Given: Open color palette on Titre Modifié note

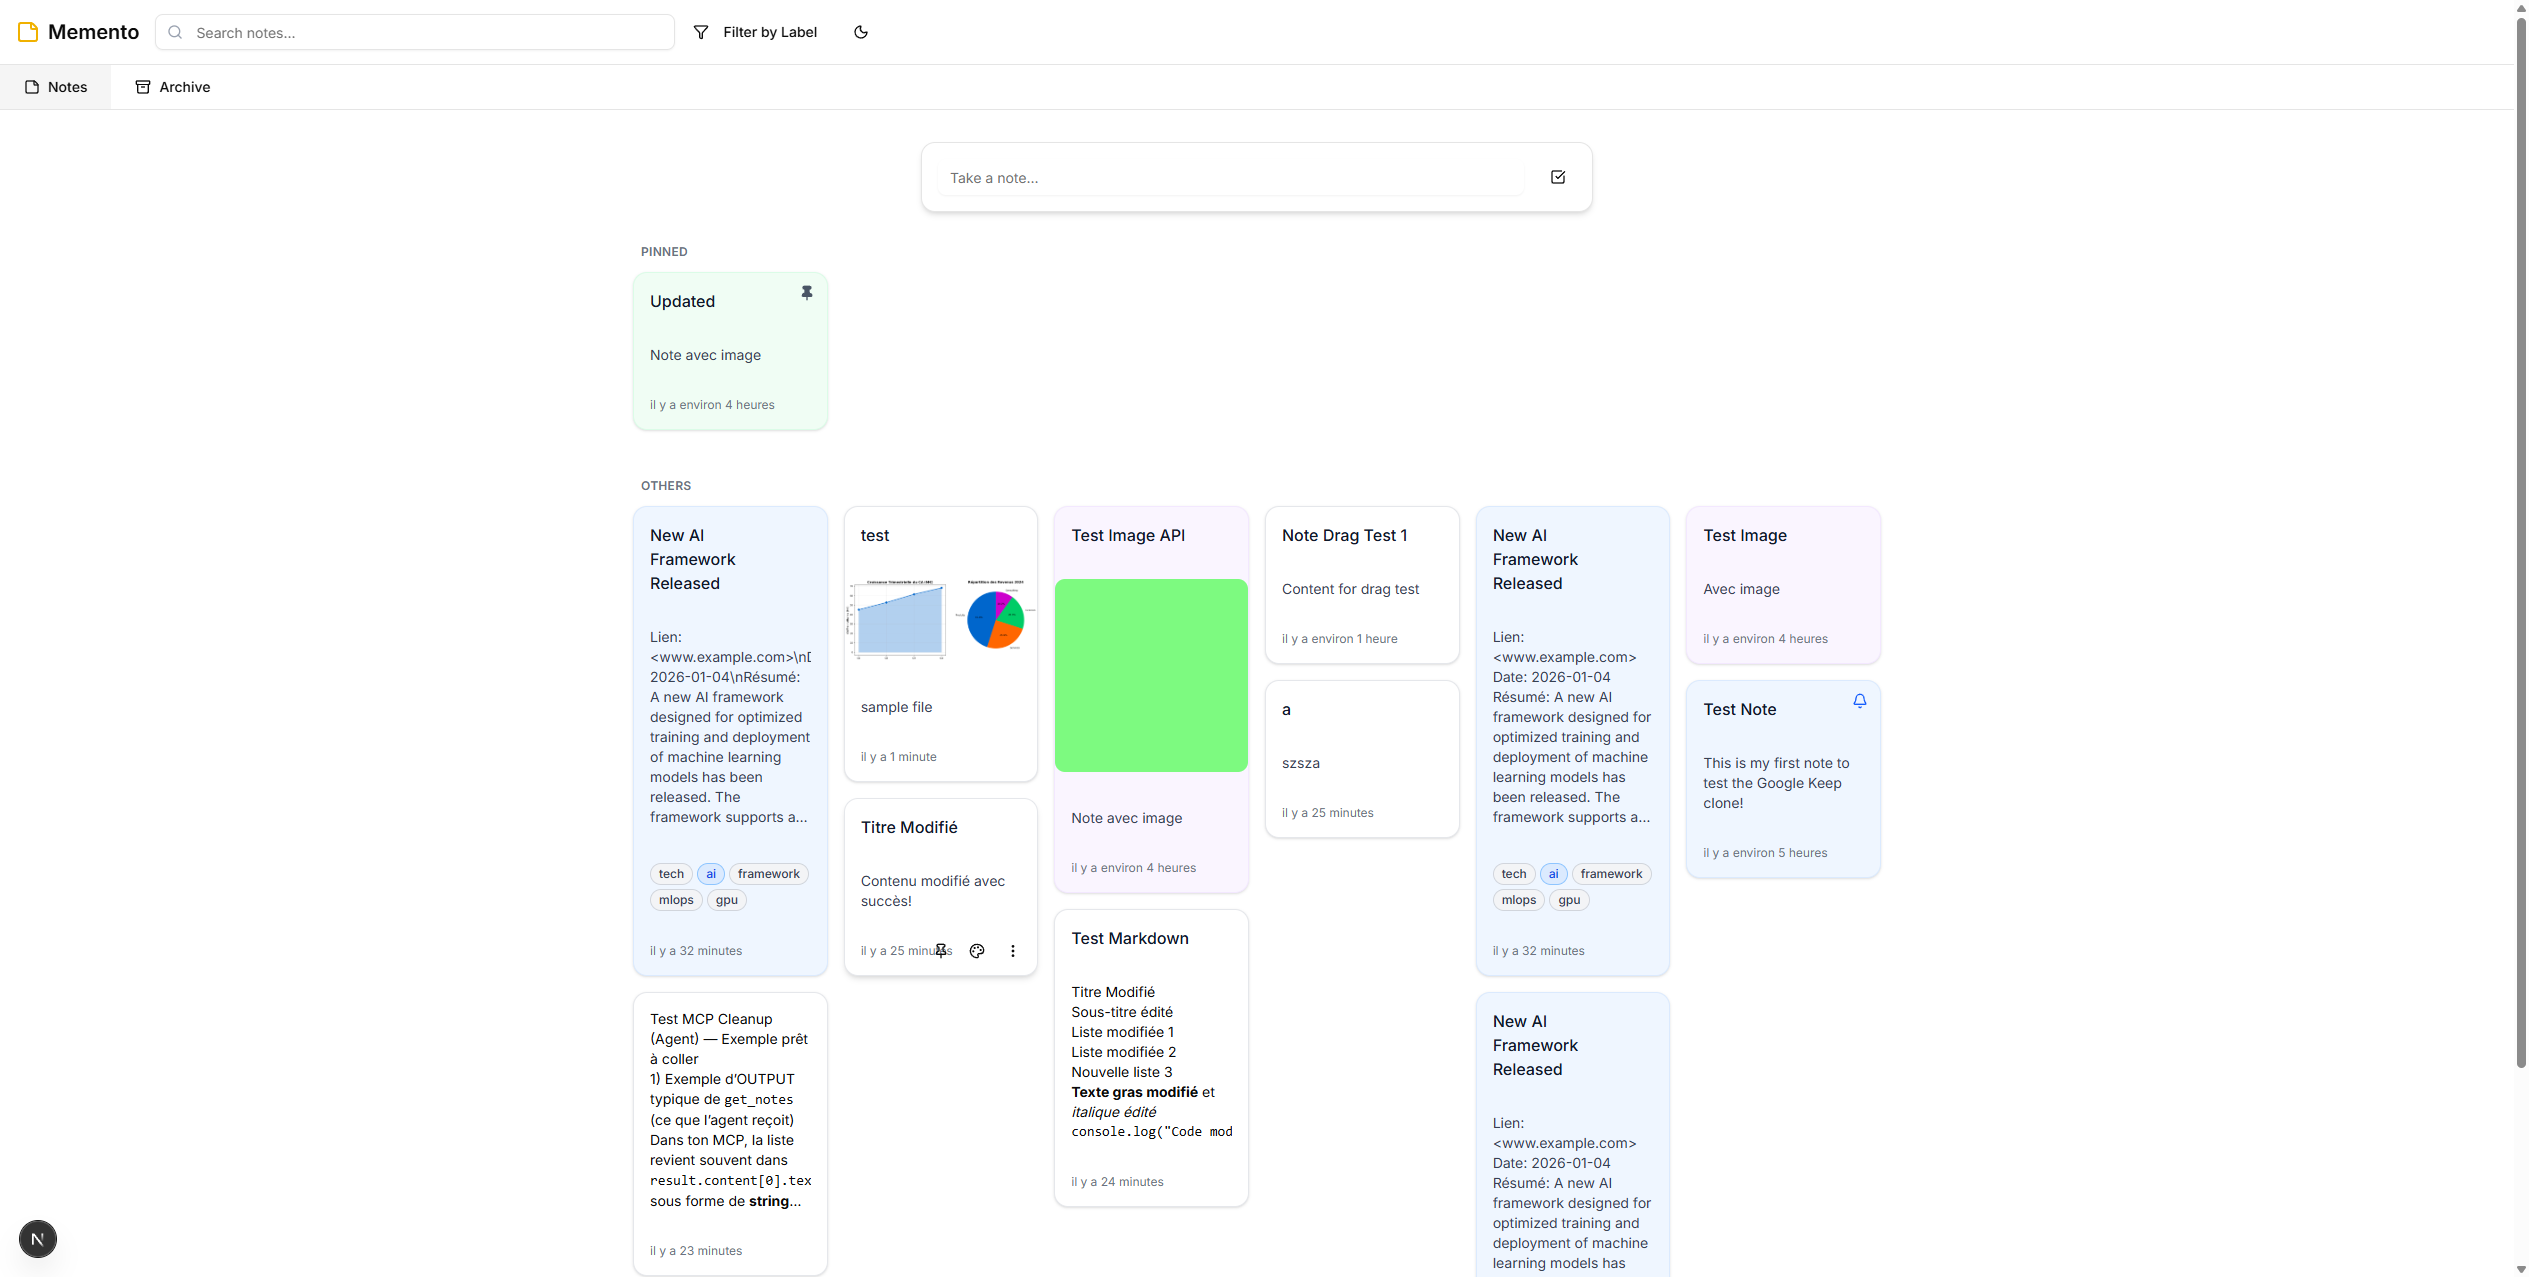Looking at the screenshot, I should pyautogui.click(x=977, y=951).
